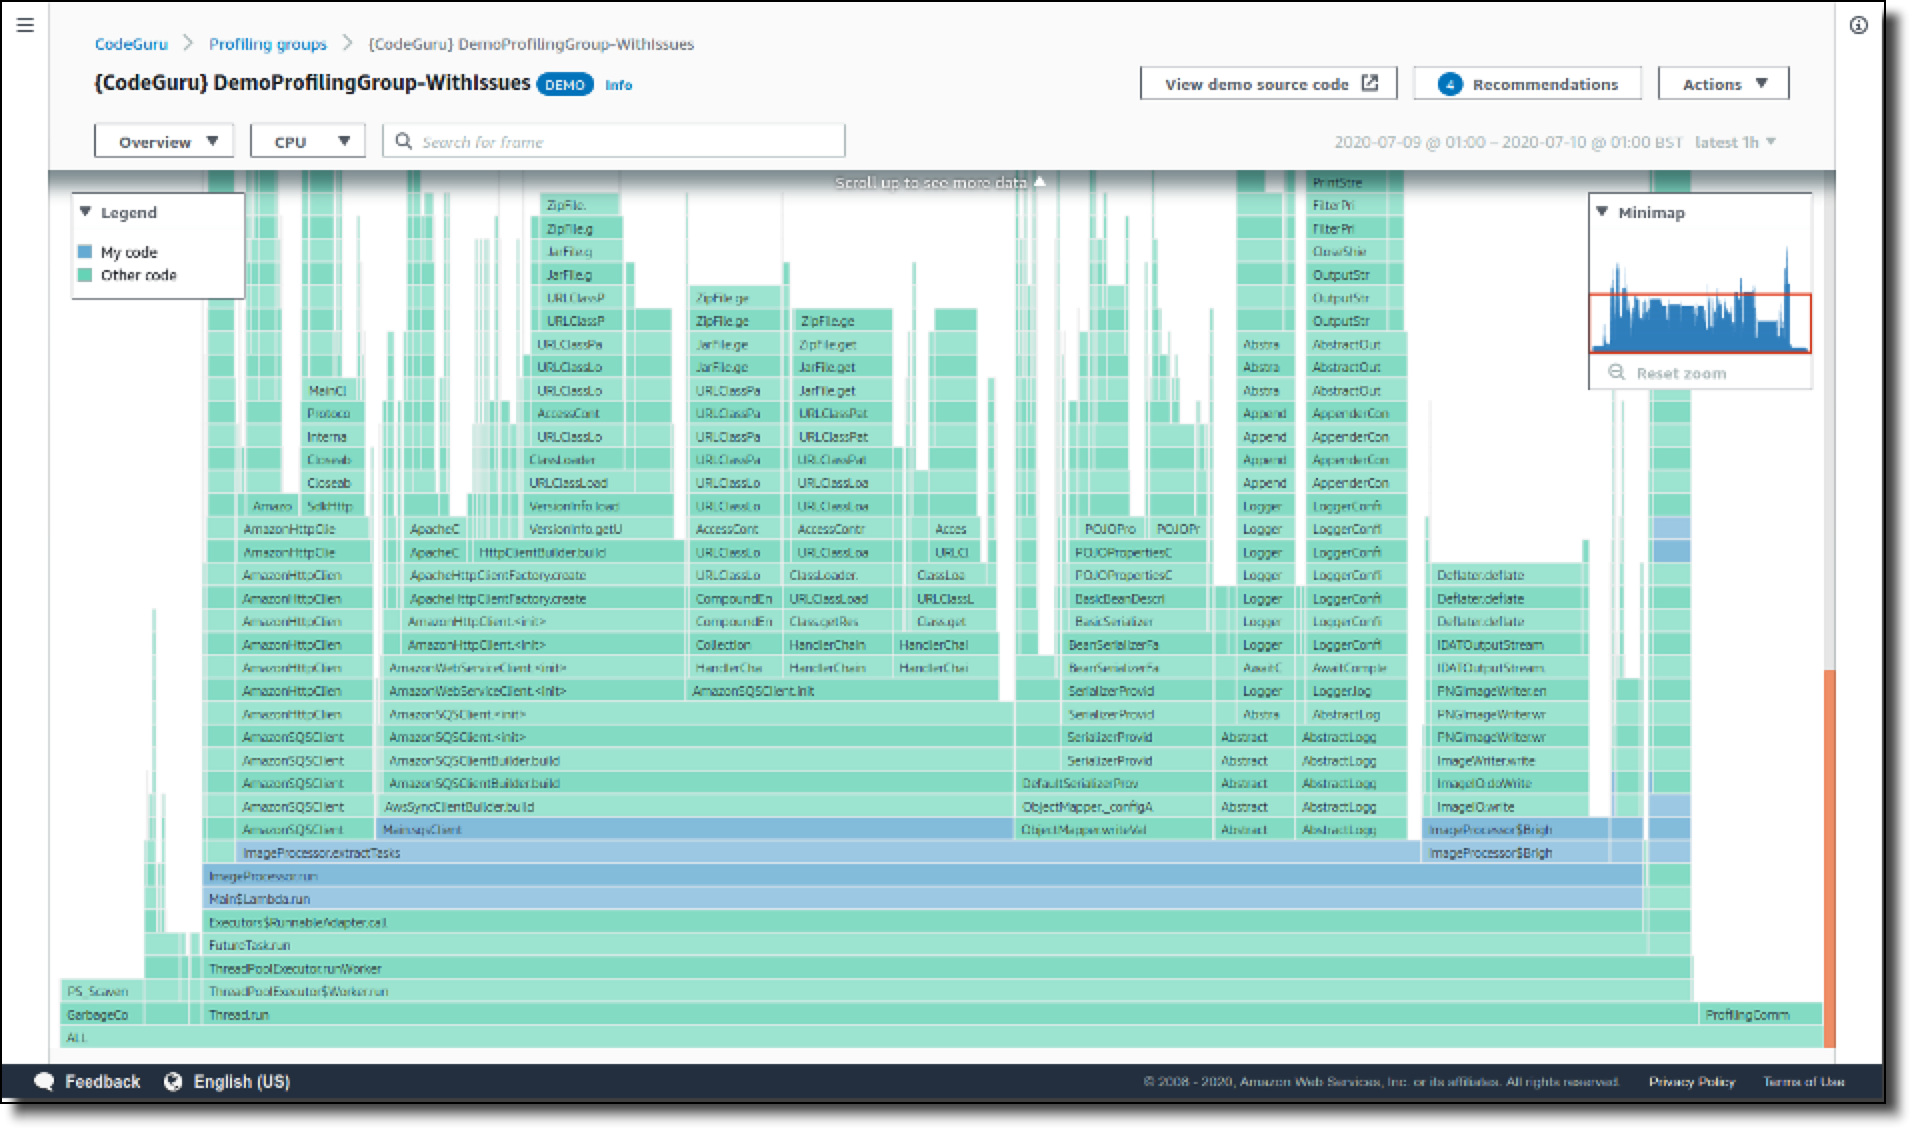Viewport: 1910px width, 1128px height.
Task: Open the Overview visualization dropdown
Action: point(164,141)
